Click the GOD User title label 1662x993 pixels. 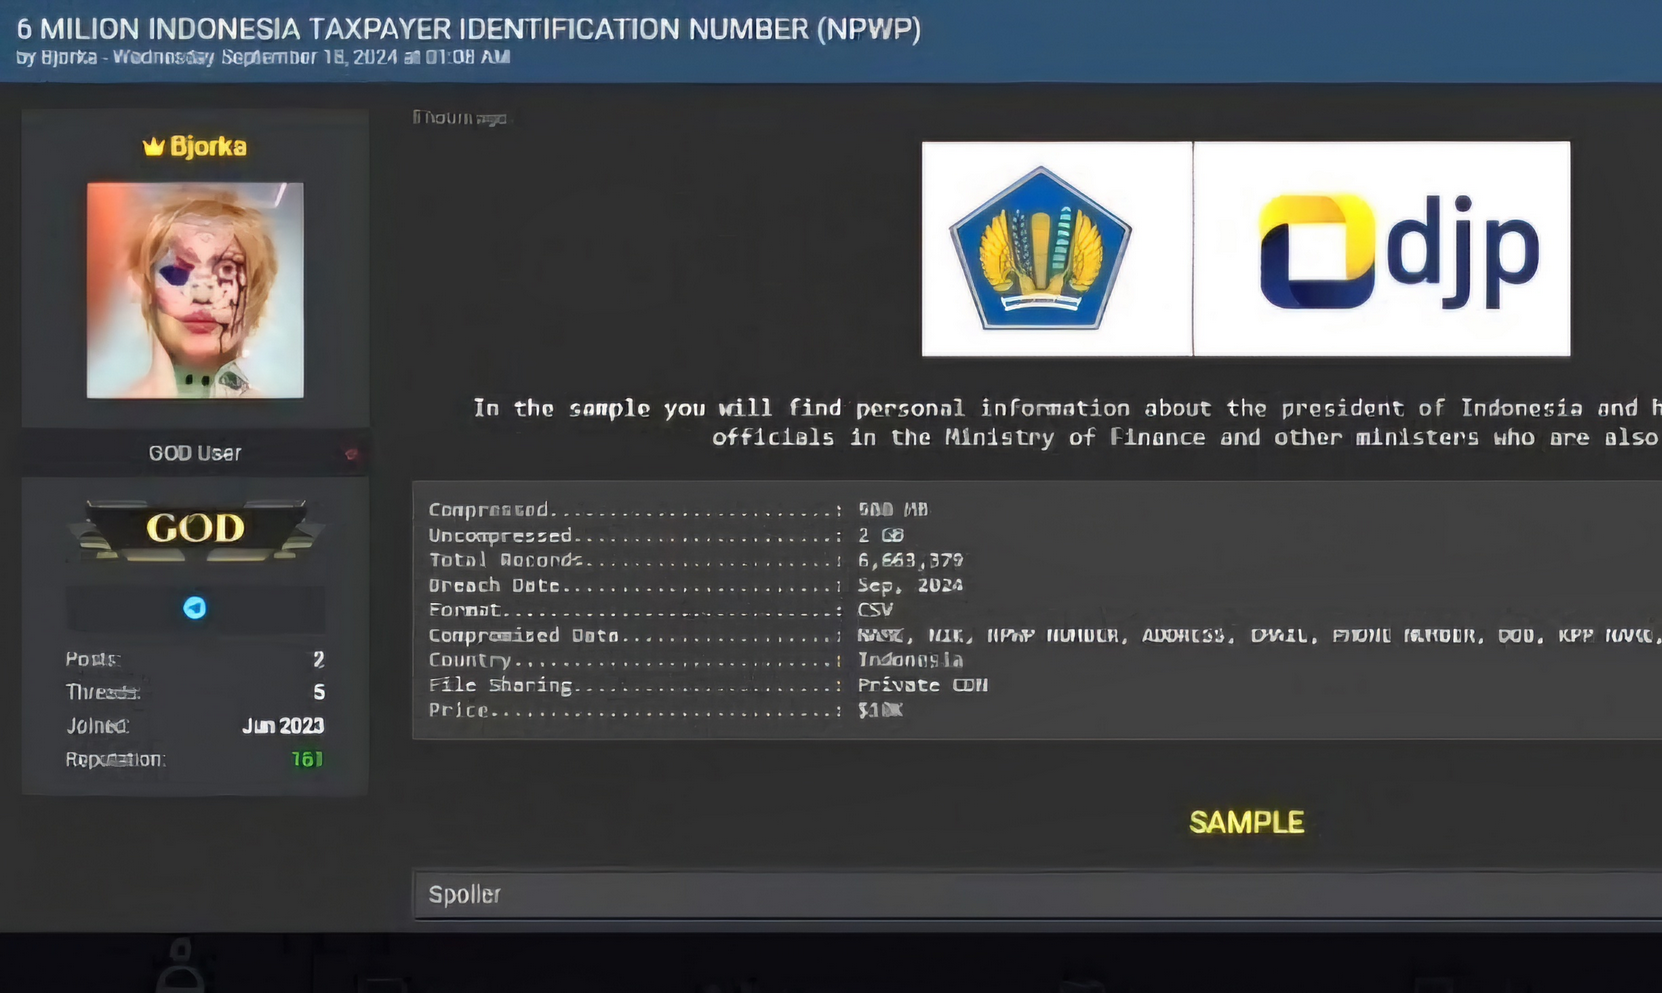(195, 454)
